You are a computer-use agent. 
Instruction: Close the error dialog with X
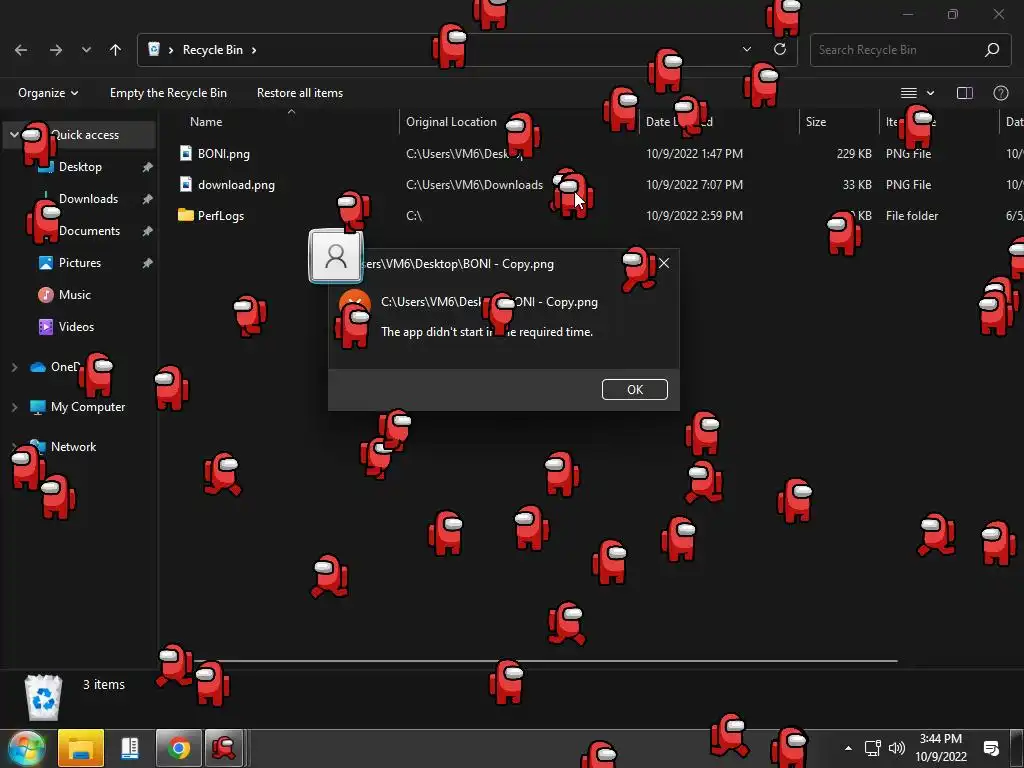[x=664, y=263]
